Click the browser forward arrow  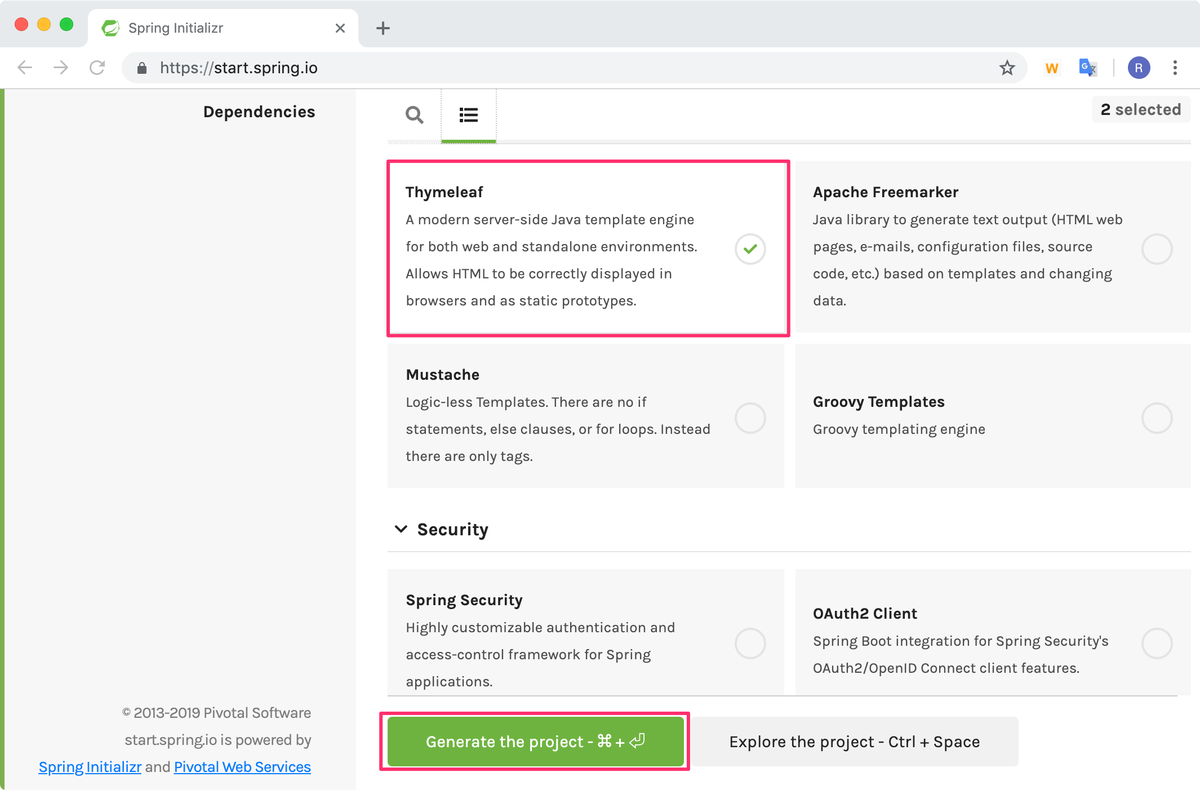pyautogui.click(x=61, y=68)
